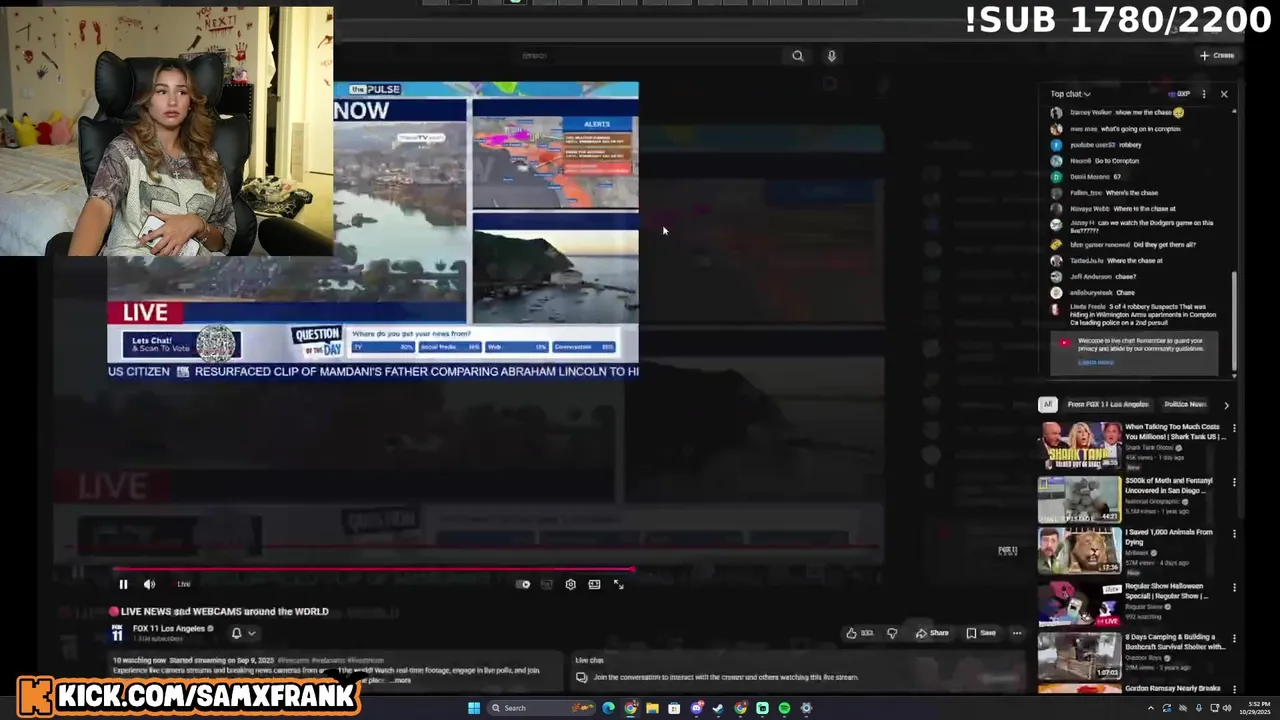
Task: Click the taskbar Search box
Action: click(539, 708)
